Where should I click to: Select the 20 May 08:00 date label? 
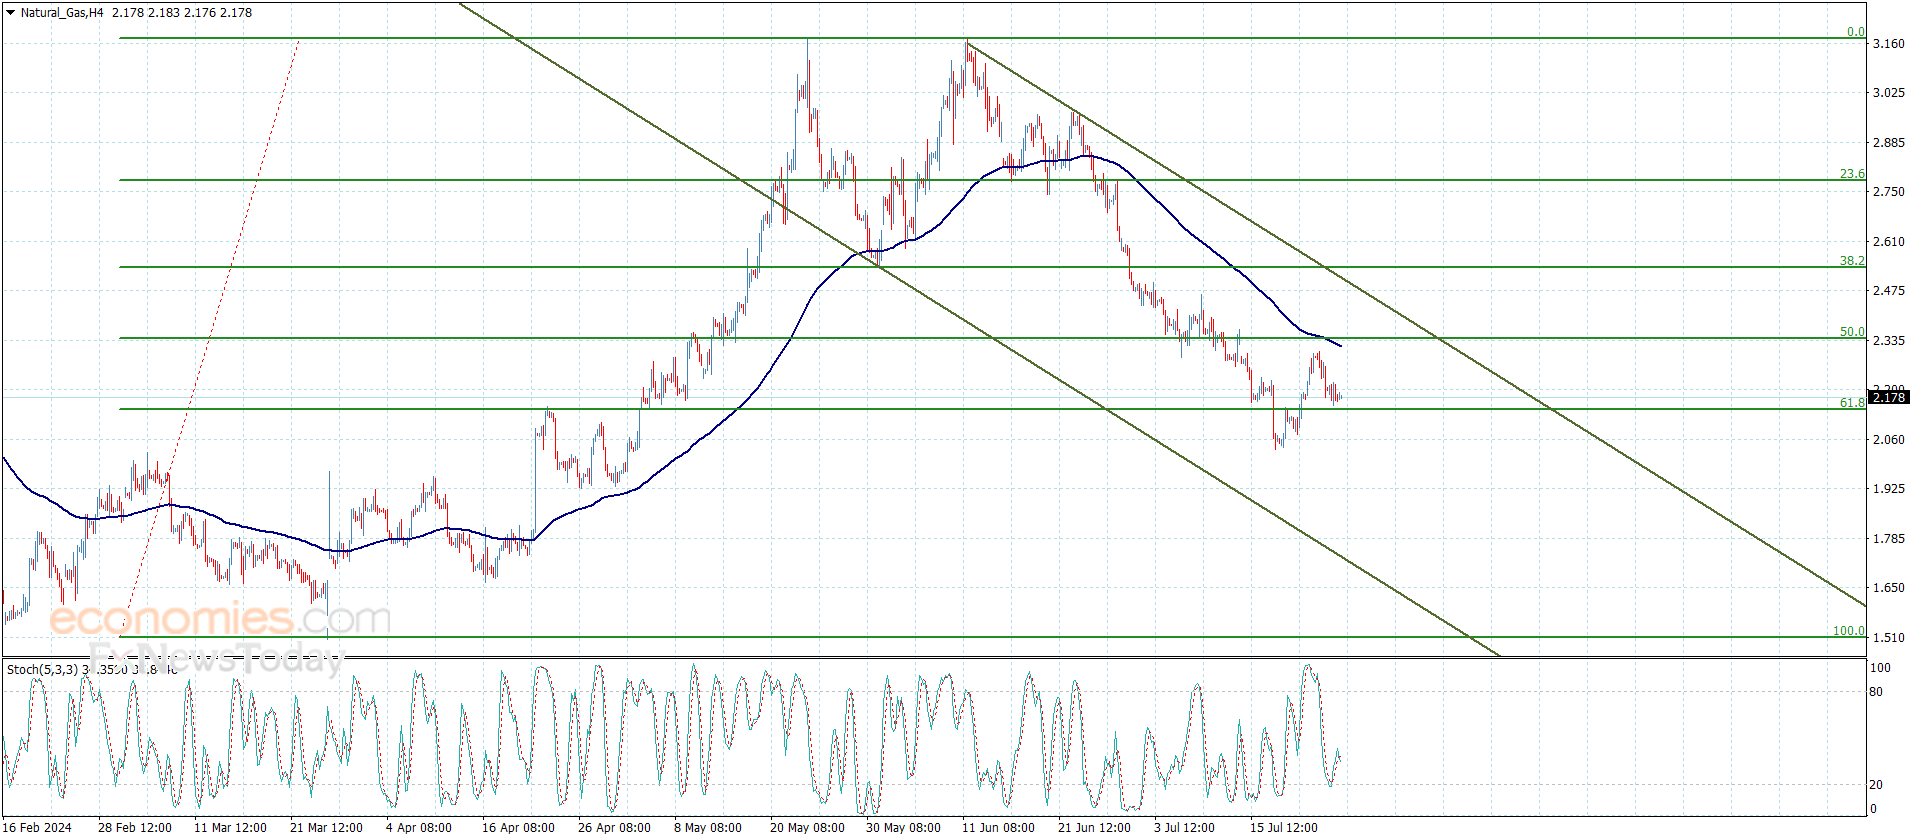click(806, 827)
